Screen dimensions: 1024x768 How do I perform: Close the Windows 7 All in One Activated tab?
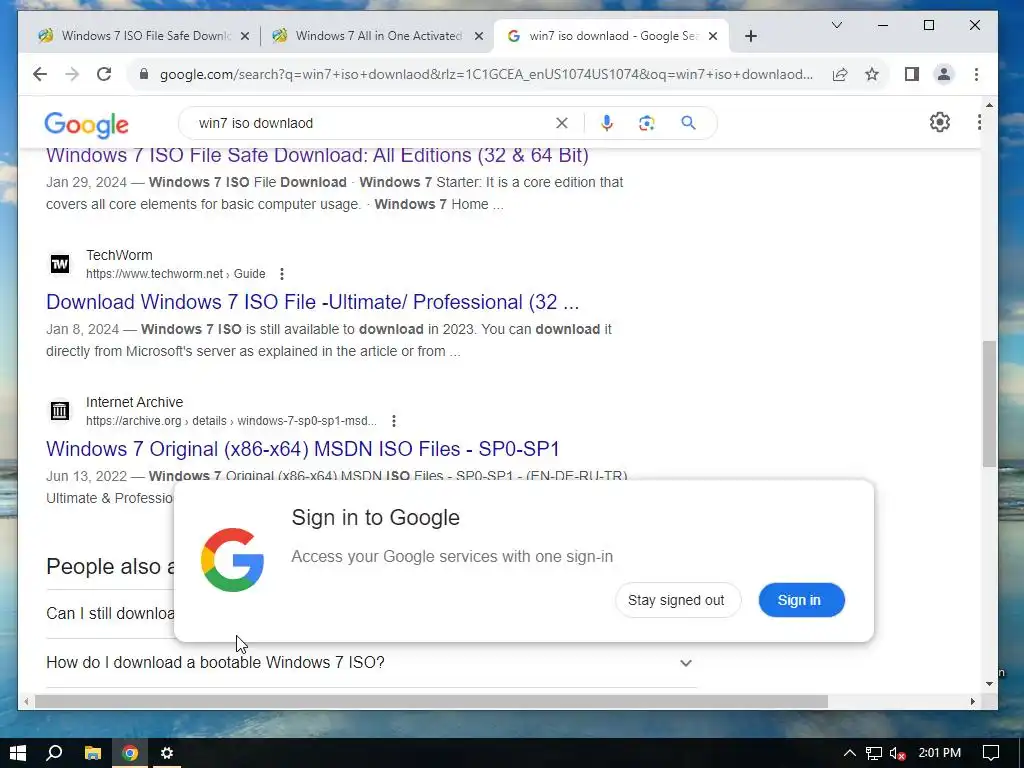pyautogui.click(x=479, y=36)
